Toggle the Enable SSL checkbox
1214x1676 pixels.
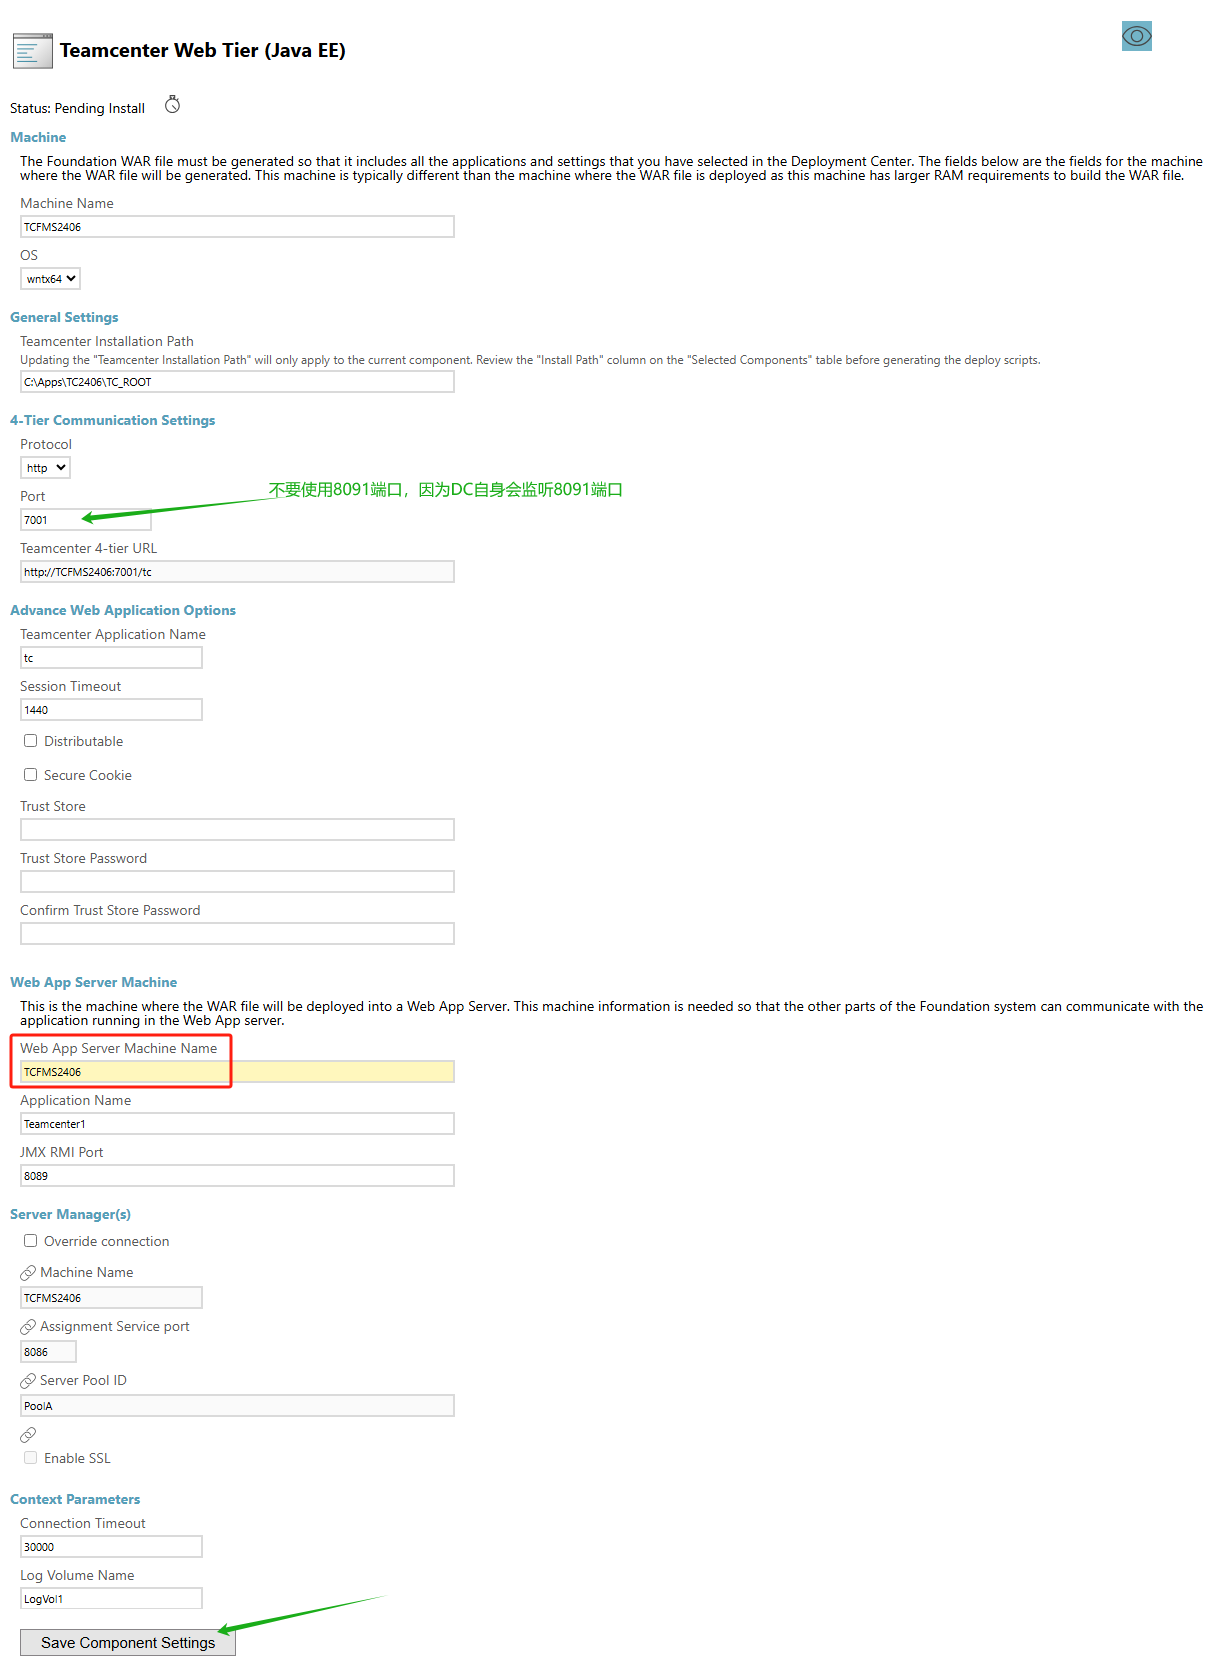point(31,1458)
